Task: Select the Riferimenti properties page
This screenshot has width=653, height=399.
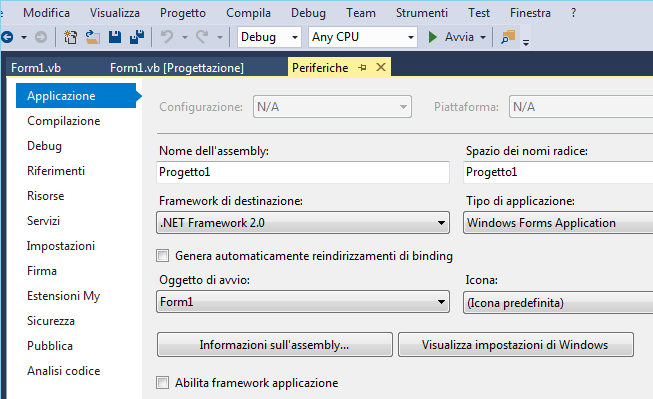Action: click(56, 171)
